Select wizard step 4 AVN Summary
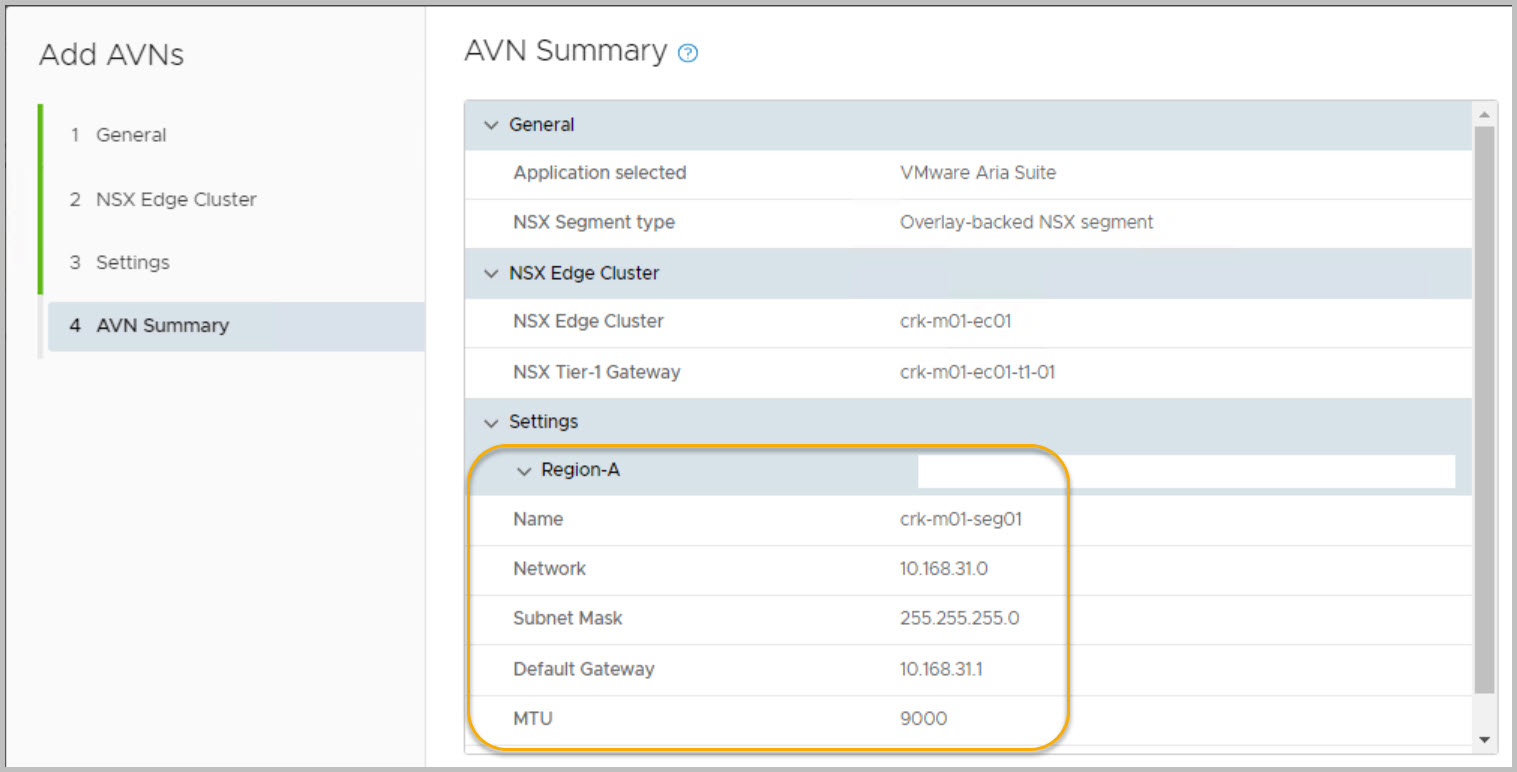Image resolution: width=1517 pixels, height=772 pixels. (162, 326)
